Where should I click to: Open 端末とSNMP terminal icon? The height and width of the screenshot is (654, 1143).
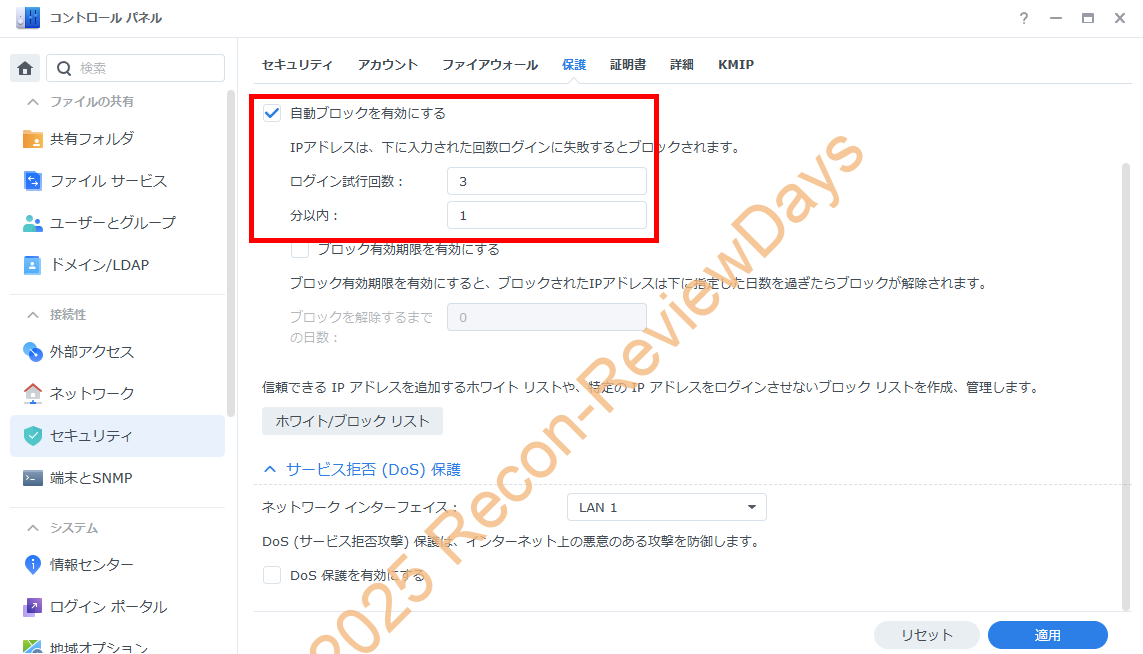click(33, 478)
